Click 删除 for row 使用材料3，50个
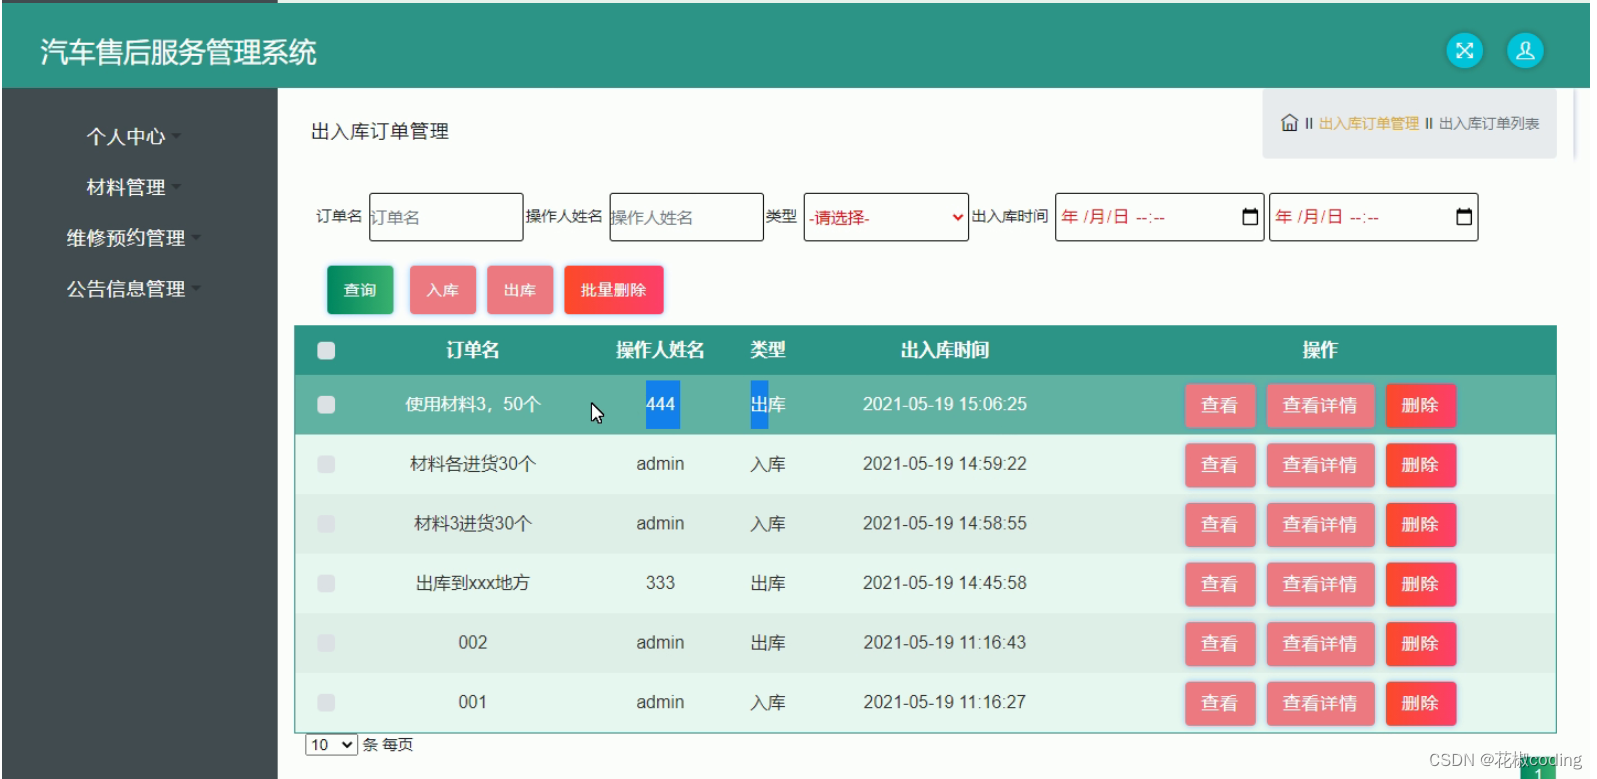This screenshot has height=779, width=1597. coord(1420,405)
